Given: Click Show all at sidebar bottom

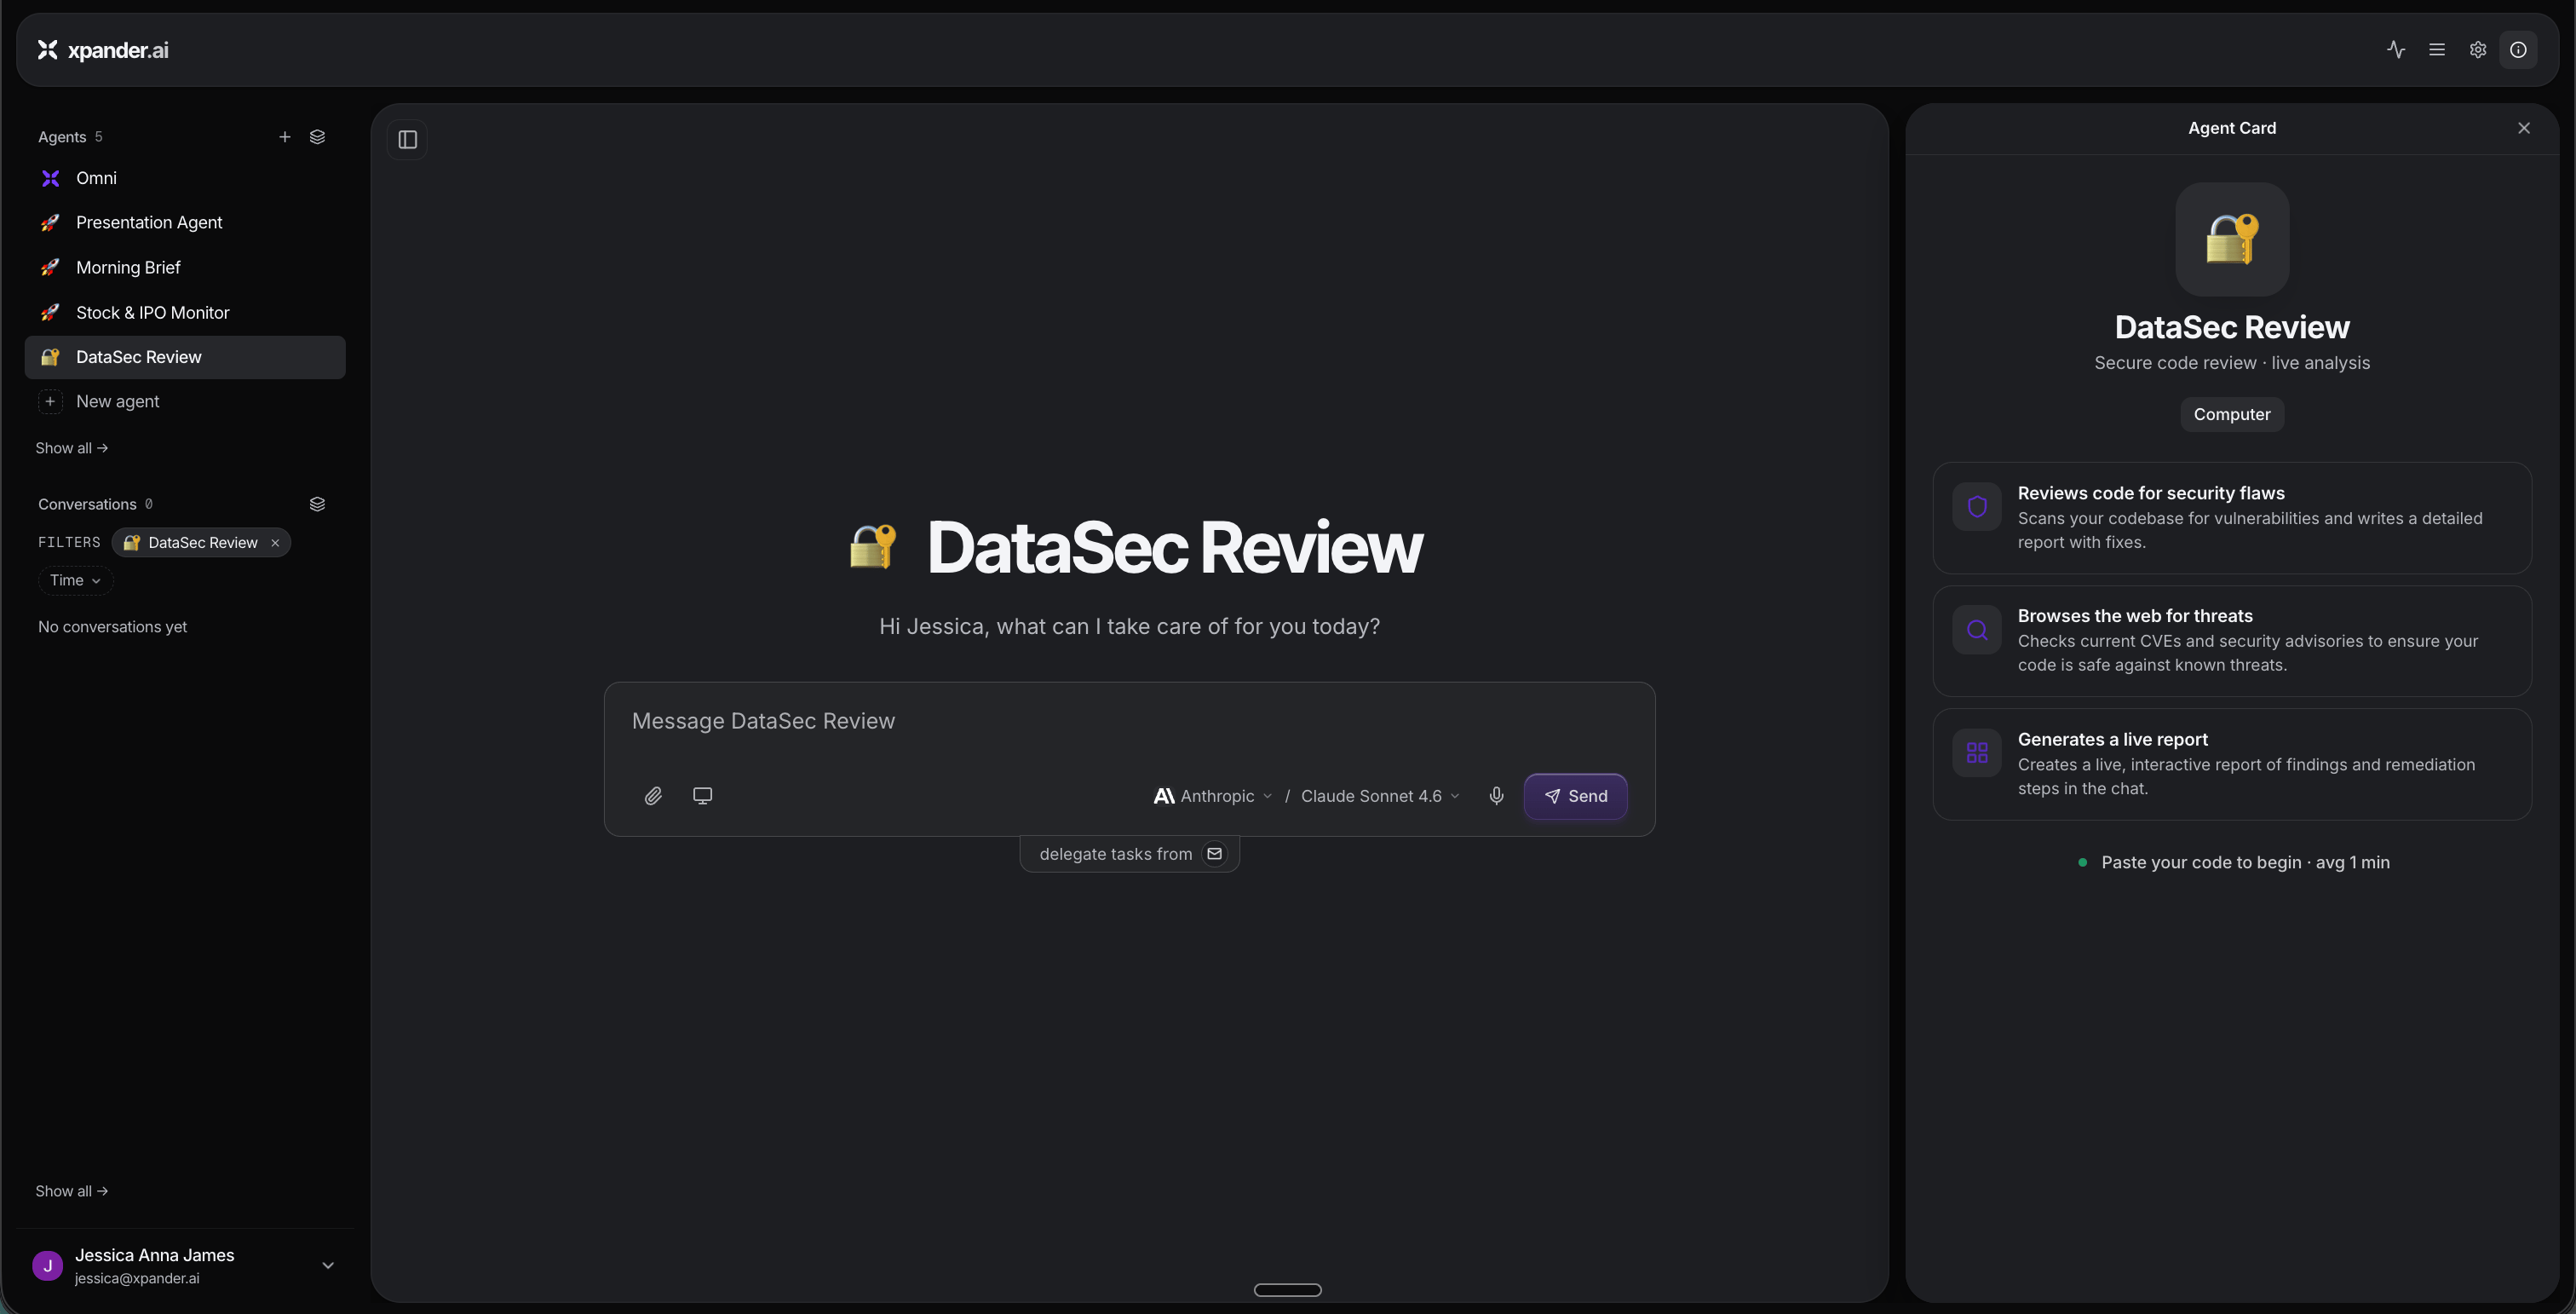Looking at the screenshot, I should point(72,1191).
